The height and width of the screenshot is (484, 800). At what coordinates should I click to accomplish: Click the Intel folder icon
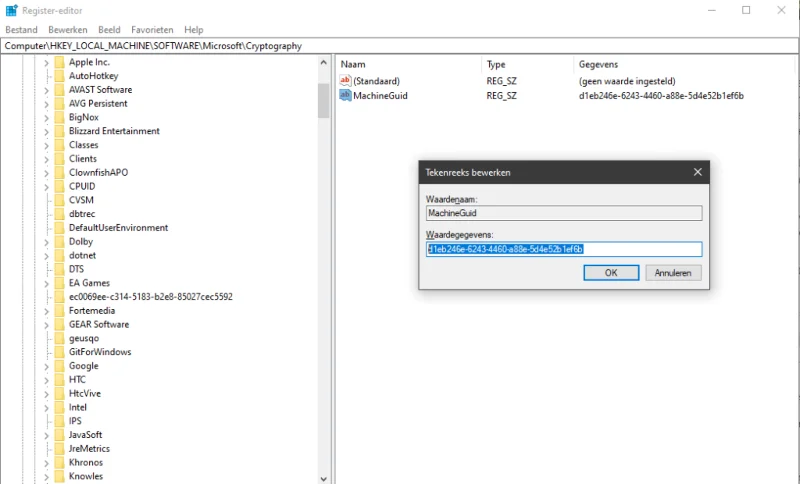click(x=60, y=407)
